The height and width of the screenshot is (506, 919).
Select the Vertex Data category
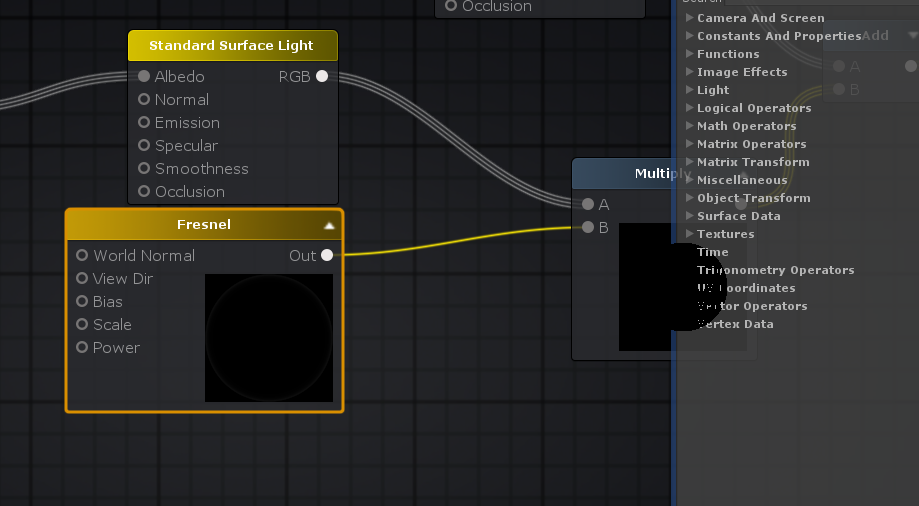[735, 324]
